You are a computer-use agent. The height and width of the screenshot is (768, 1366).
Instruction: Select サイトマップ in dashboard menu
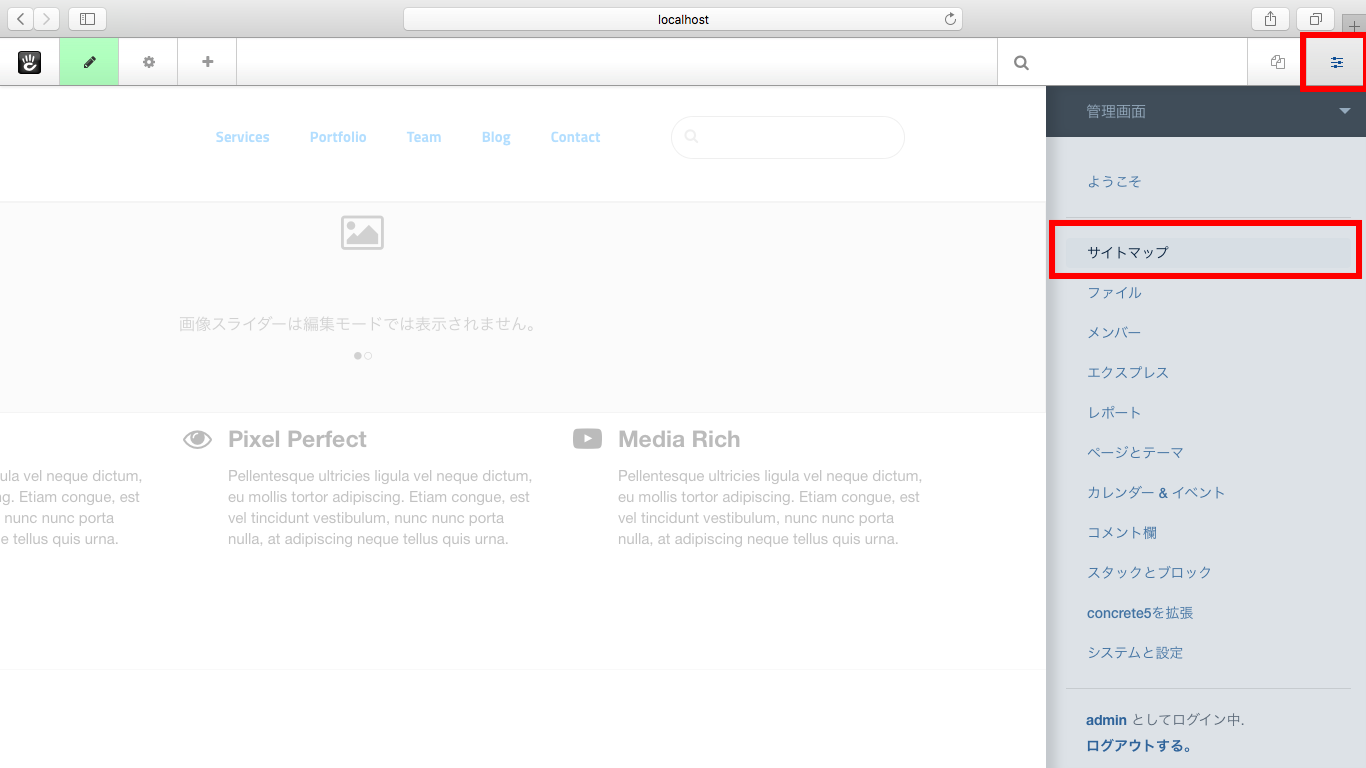pos(1206,252)
